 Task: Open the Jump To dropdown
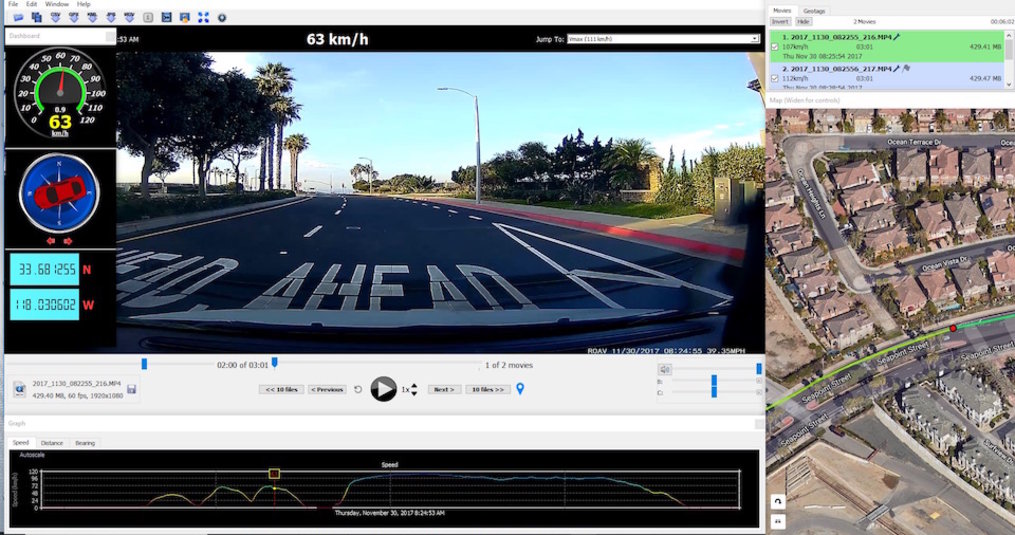tap(663, 39)
